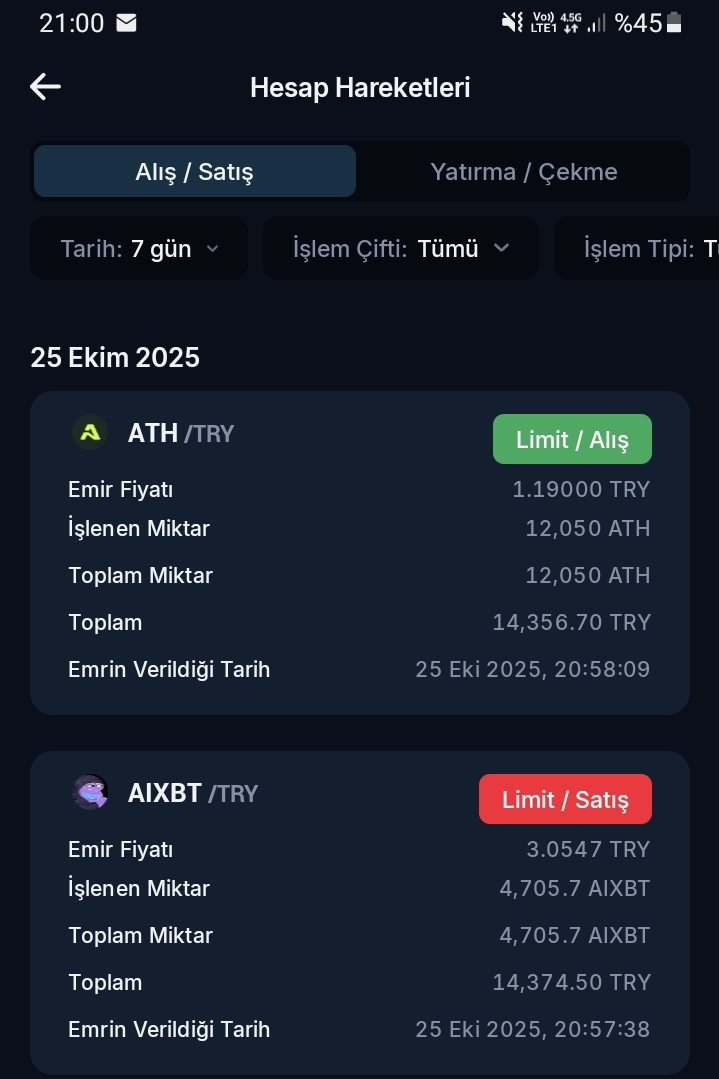
Task: Tap the red Limit / Satış badge
Action: 565,799
